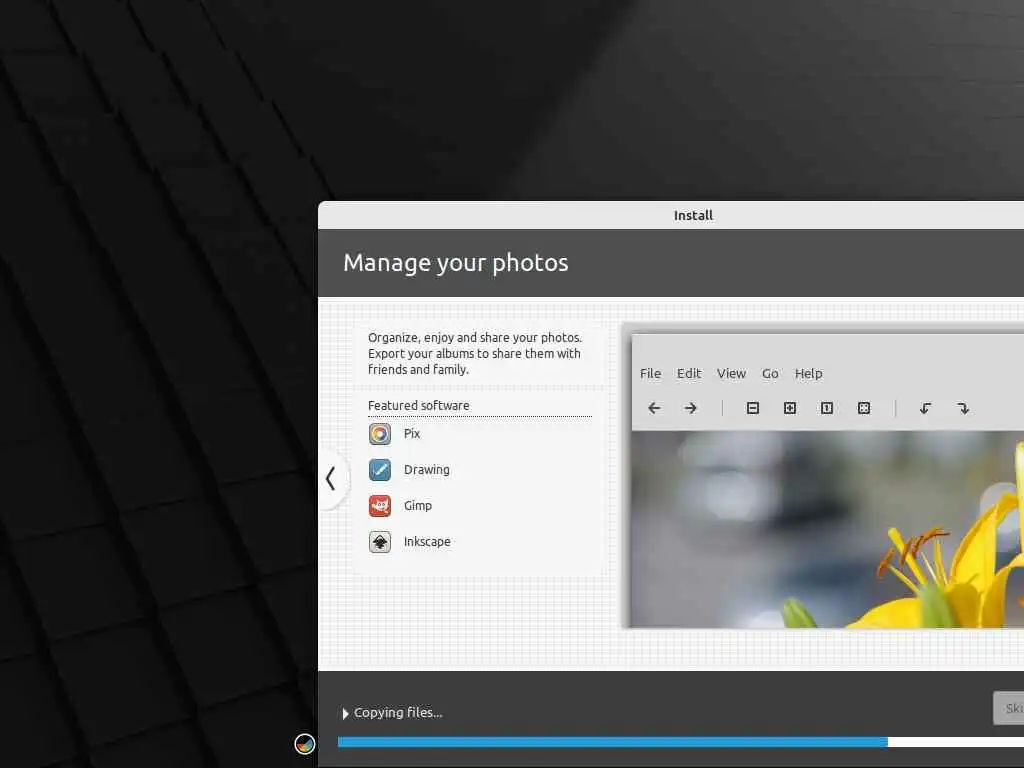The image size is (1024, 768).
Task: Click the rotate left icon
Action: [925, 409]
